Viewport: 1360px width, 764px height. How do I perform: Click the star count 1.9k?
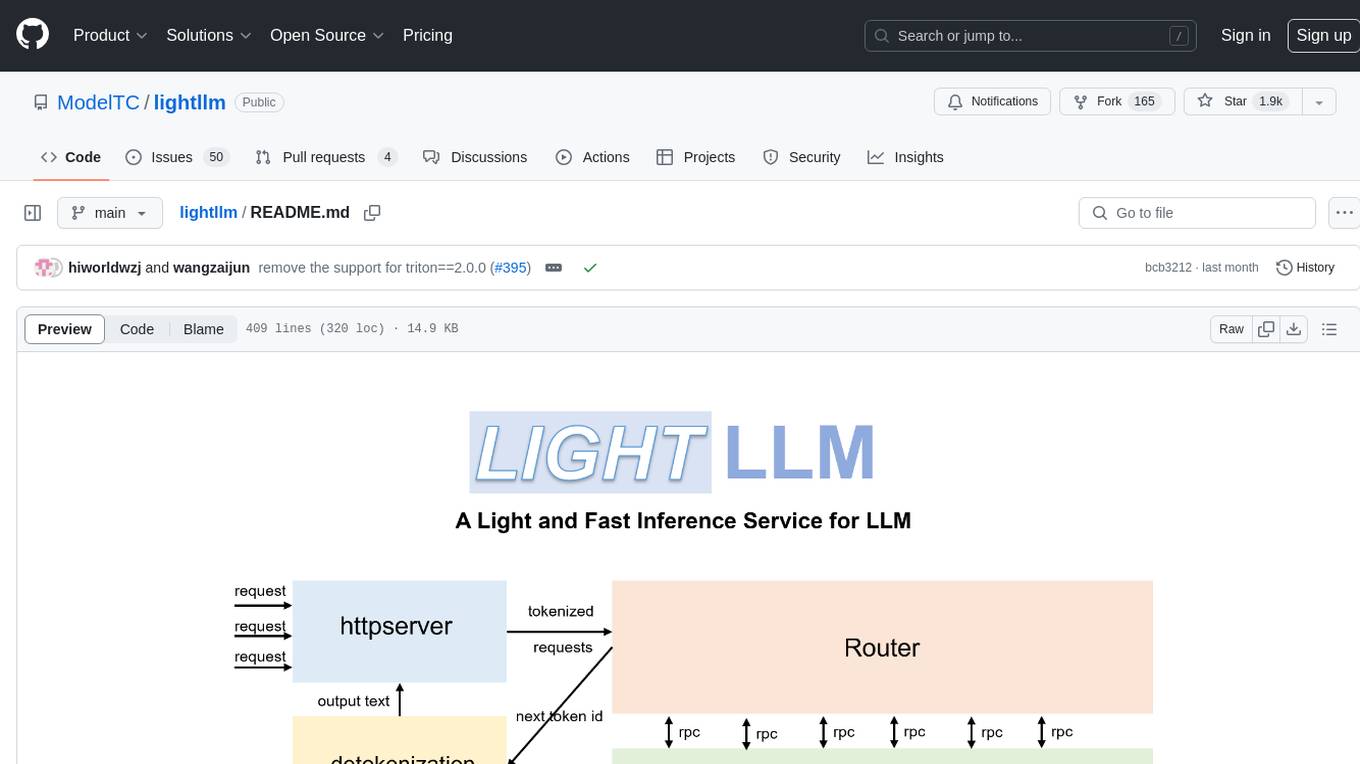(1270, 101)
